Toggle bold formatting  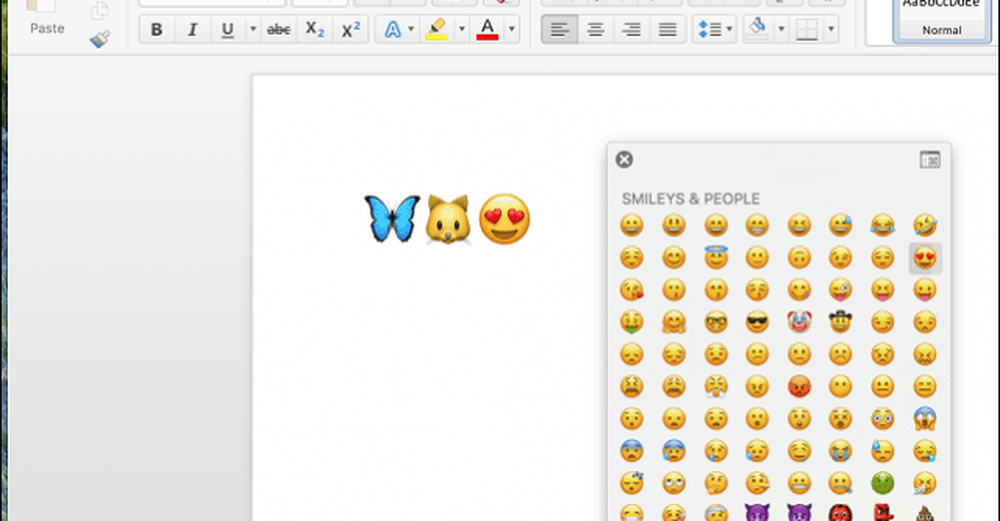point(156,30)
